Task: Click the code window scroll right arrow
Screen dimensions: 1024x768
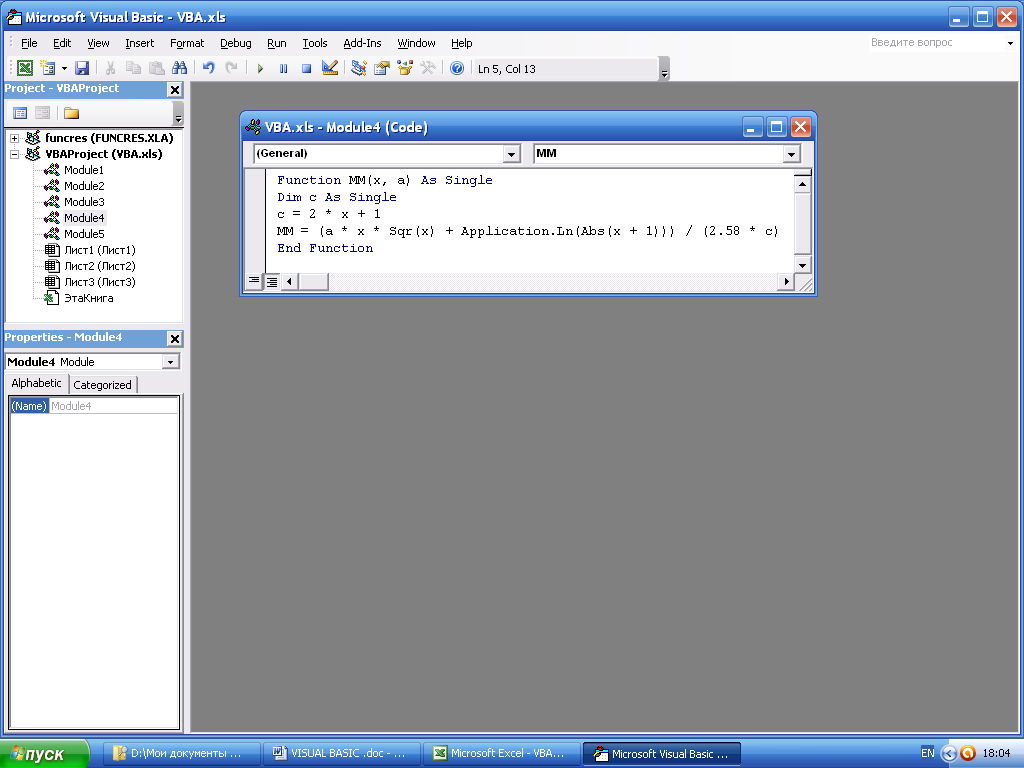Action: pos(786,281)
